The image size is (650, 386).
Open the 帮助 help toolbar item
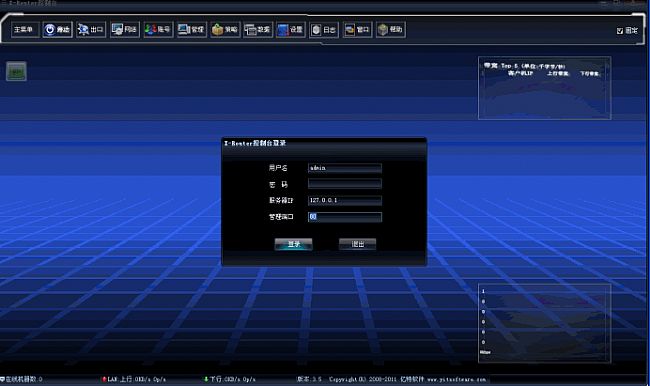[x=390, y=29]
